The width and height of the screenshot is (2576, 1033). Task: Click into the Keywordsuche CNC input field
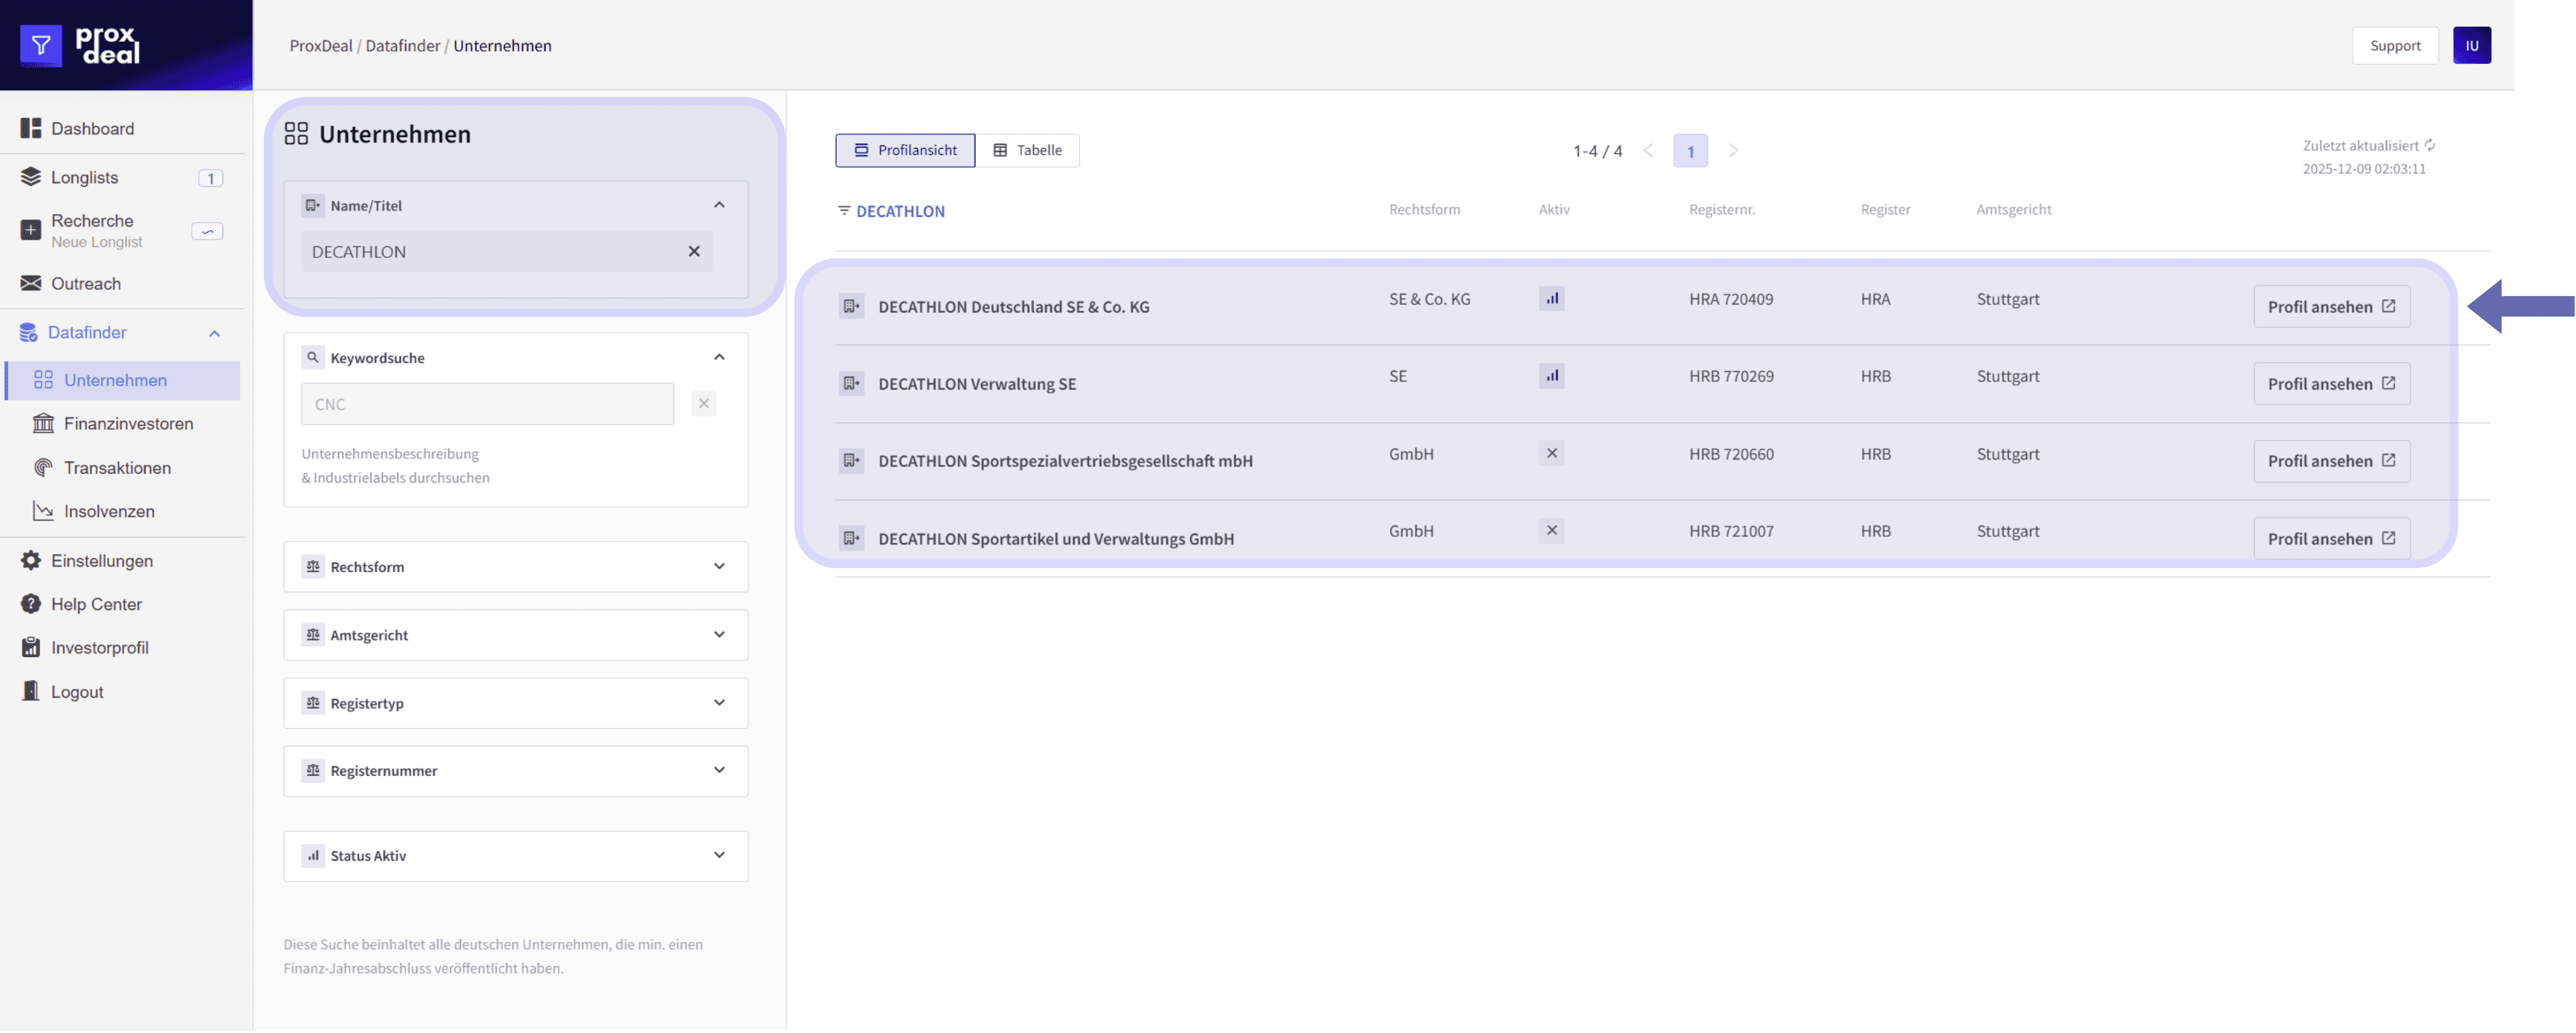tap(487, 405)
